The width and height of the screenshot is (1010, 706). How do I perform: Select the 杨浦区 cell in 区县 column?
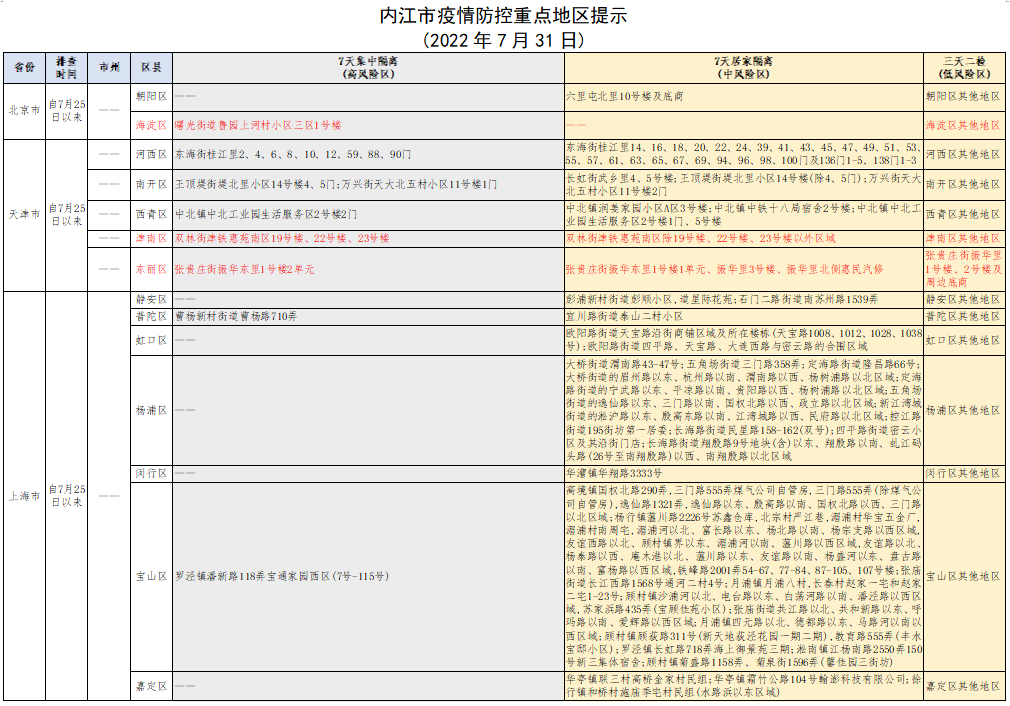(152, 410)
